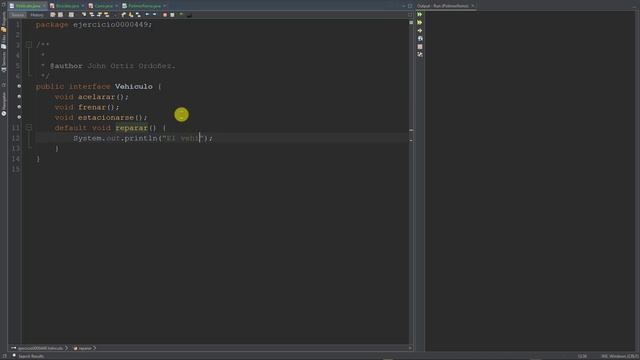The height and width of the screenshot is (360, 640).
Task: Show opened documents list arrow
Action: click(x=403, y=6)
